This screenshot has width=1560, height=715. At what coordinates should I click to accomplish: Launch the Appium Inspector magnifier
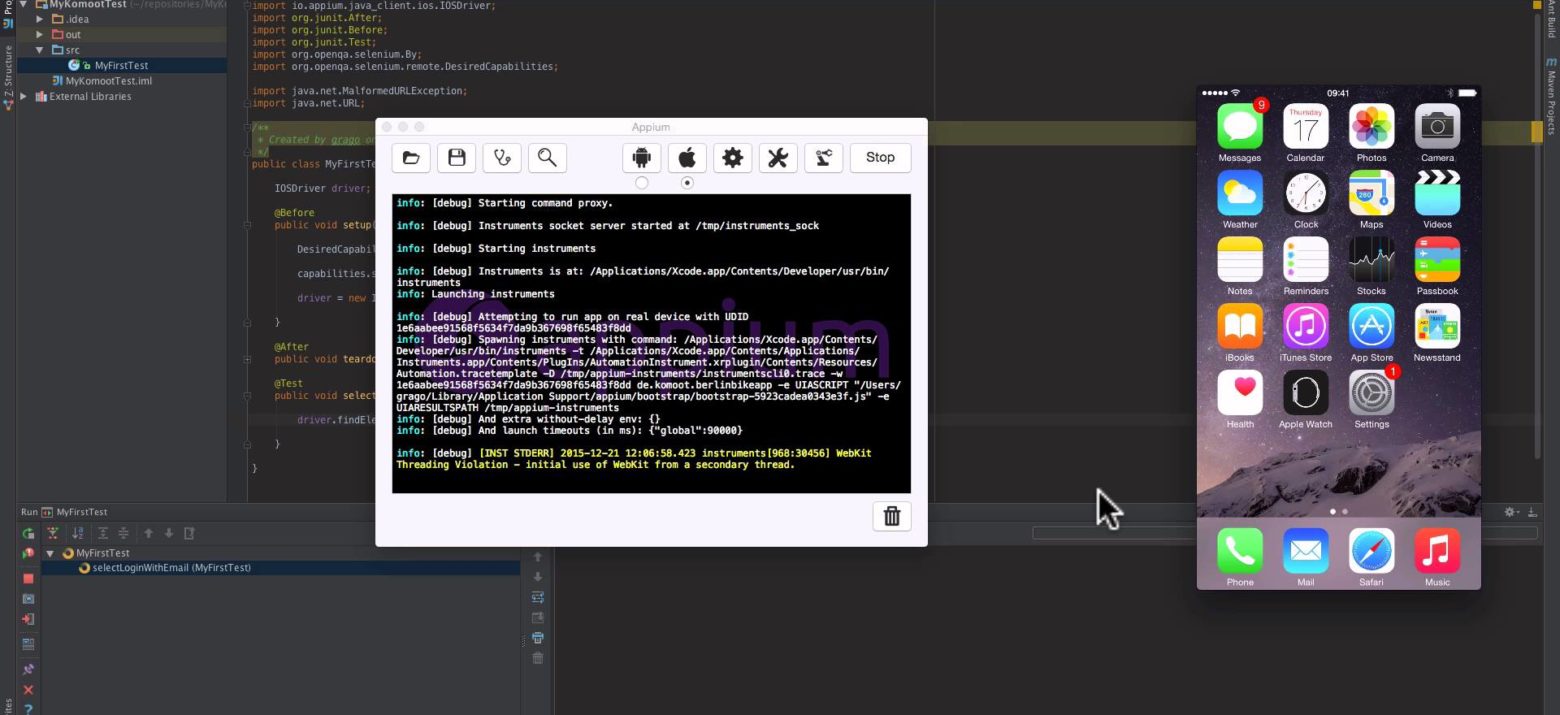click(x=547, y=157)
